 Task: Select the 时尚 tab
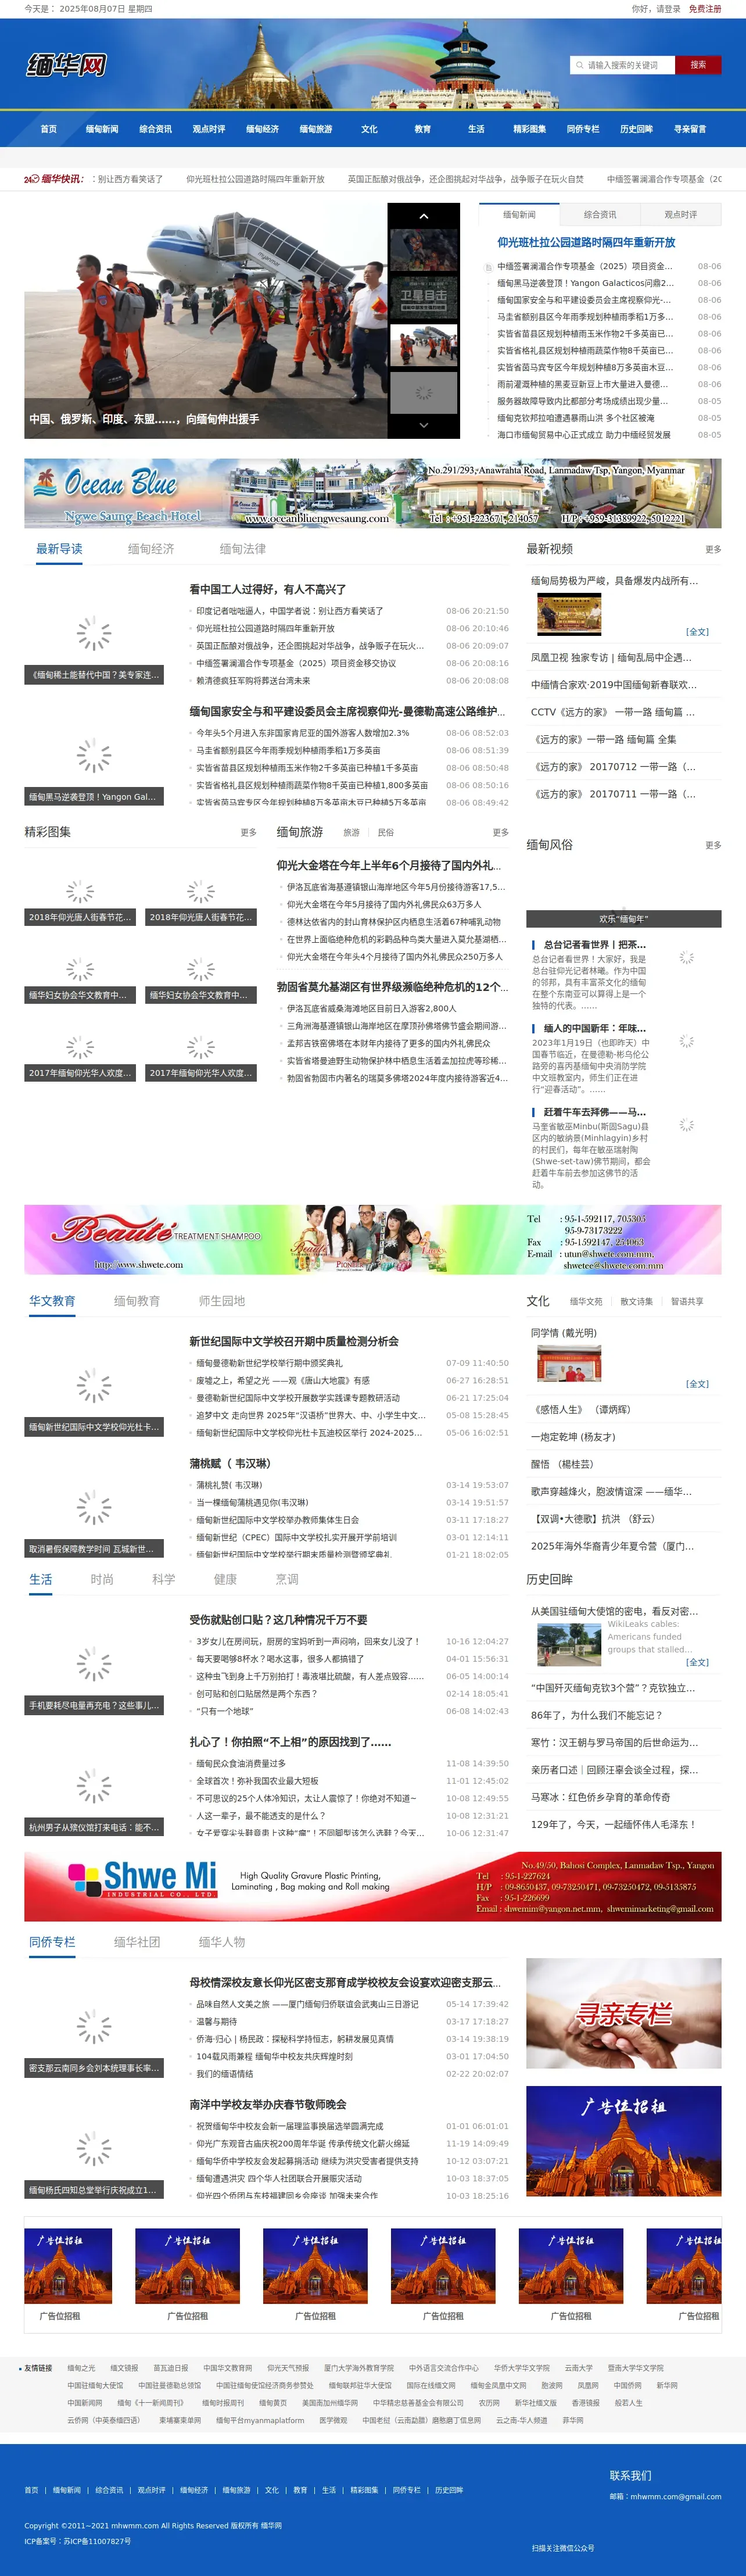pyautogui.click(x=102, y=1579)
